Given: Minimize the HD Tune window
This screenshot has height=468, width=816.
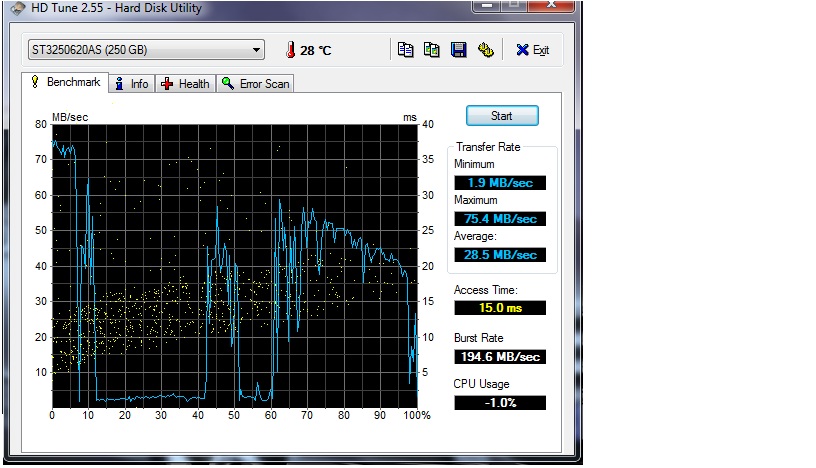Looking at the screenshot, I should (x=487, y=5).
